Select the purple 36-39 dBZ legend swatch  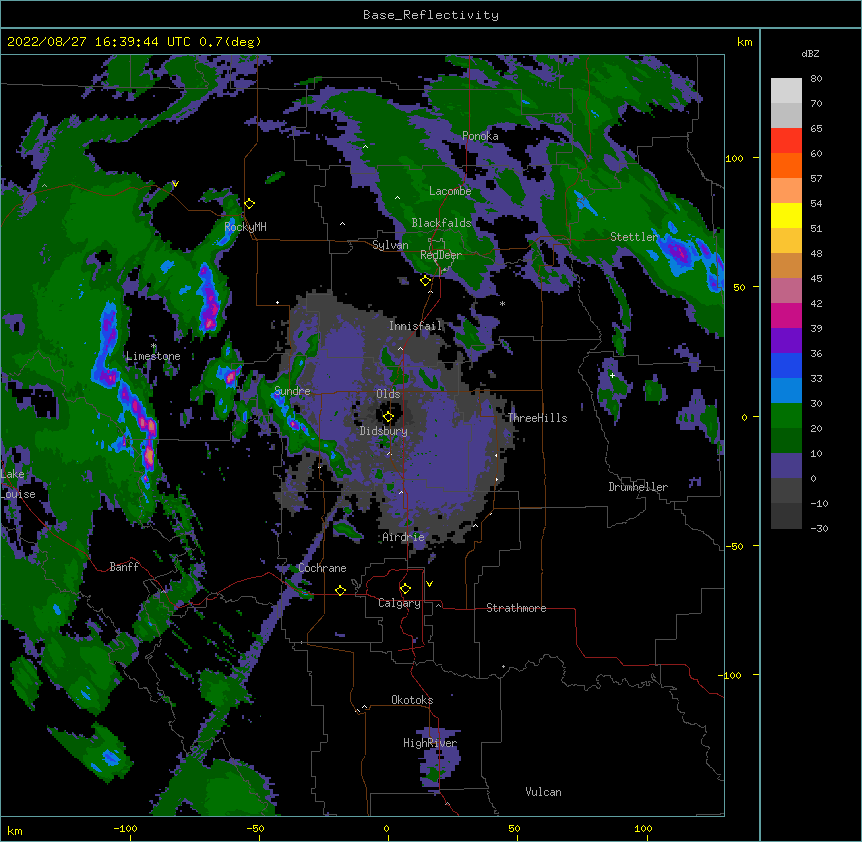[786, 341]
